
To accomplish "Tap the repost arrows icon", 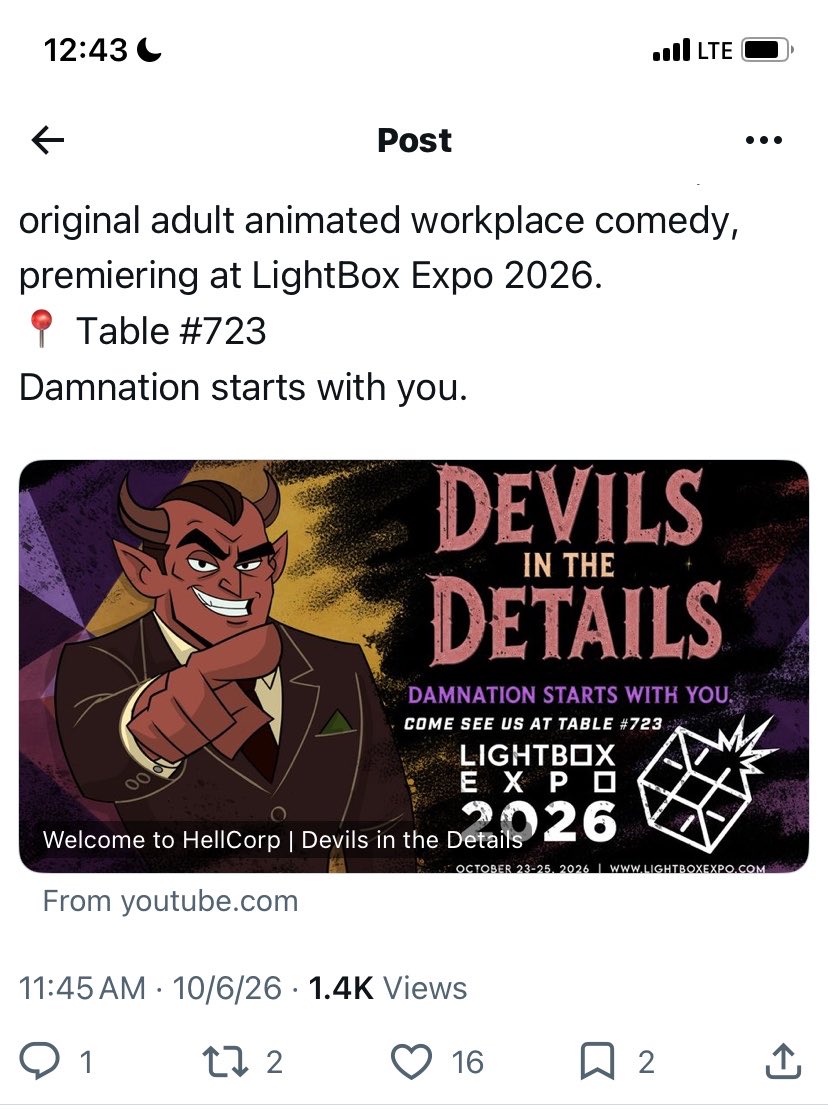I will (225, 1062).
